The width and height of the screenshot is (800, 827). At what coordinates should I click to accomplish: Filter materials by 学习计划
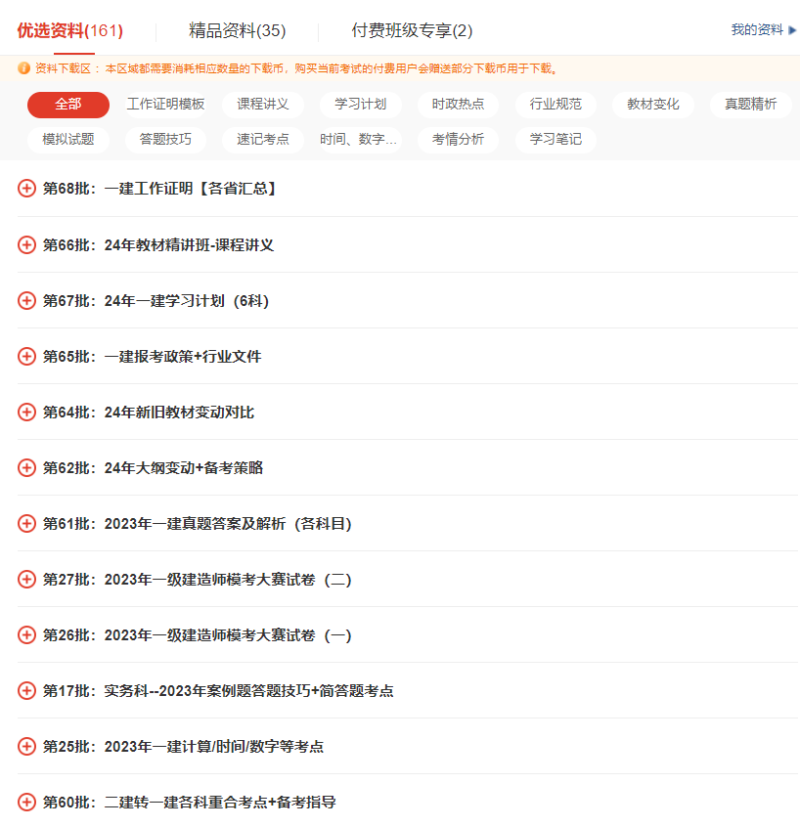363,104
